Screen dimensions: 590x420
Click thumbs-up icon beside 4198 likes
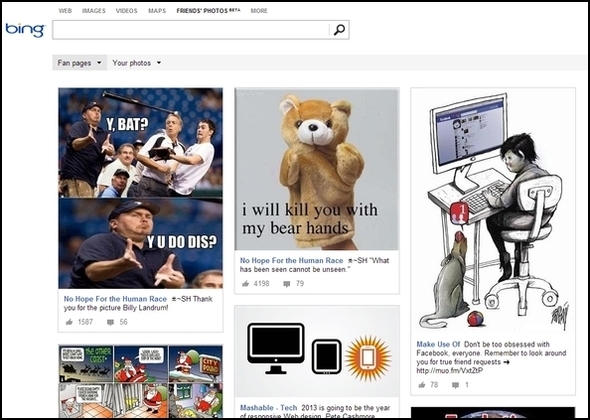click(246, 284)
